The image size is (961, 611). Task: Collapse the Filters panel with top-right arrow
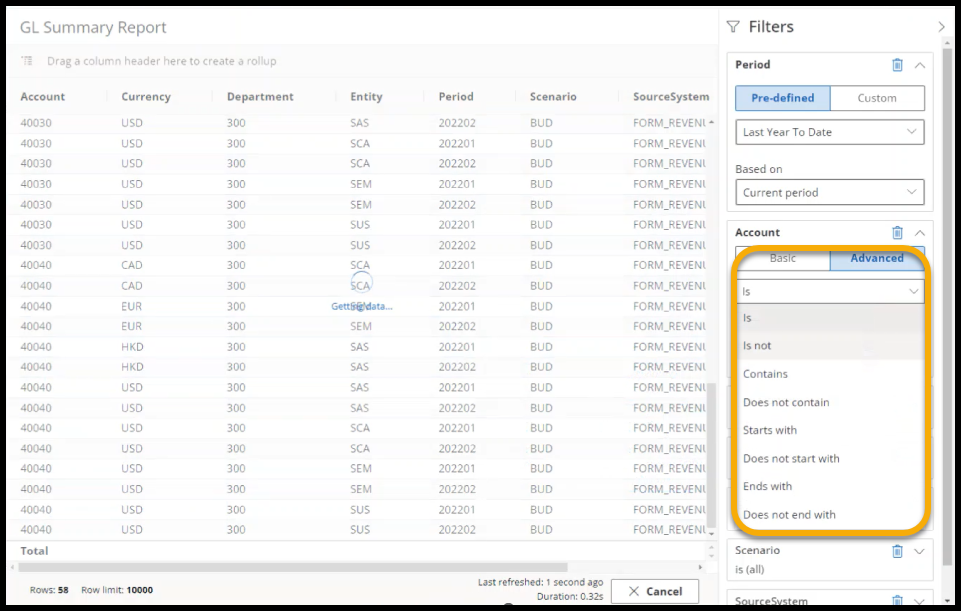click(941, 27)
